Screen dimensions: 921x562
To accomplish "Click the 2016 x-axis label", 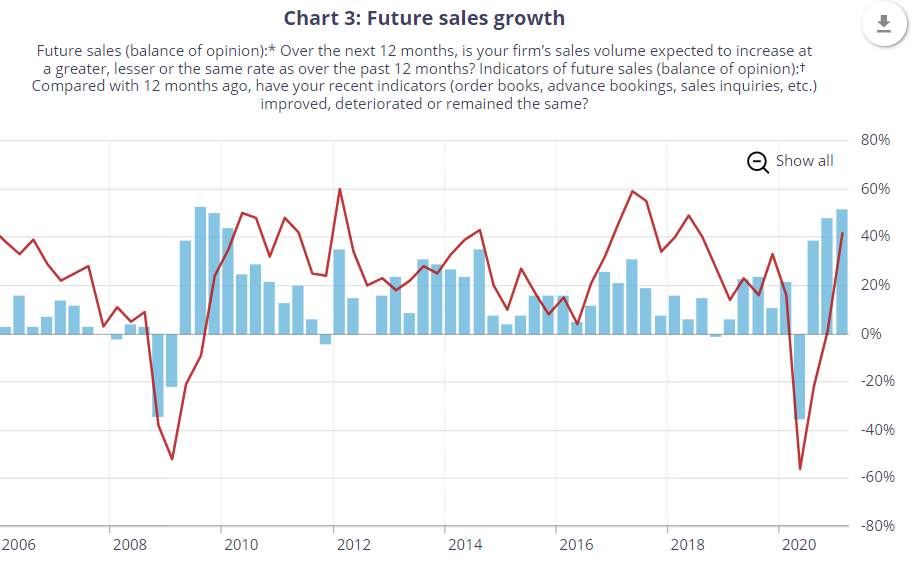I will (576, 545).
